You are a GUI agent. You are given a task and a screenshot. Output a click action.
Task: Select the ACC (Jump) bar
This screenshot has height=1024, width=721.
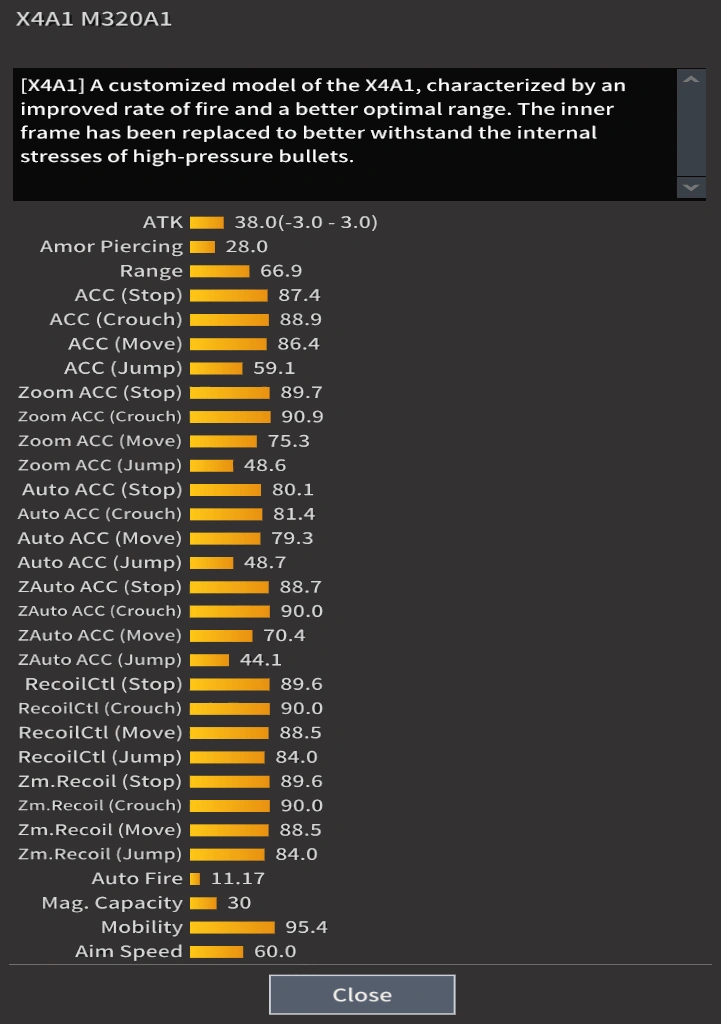[216, 369]
